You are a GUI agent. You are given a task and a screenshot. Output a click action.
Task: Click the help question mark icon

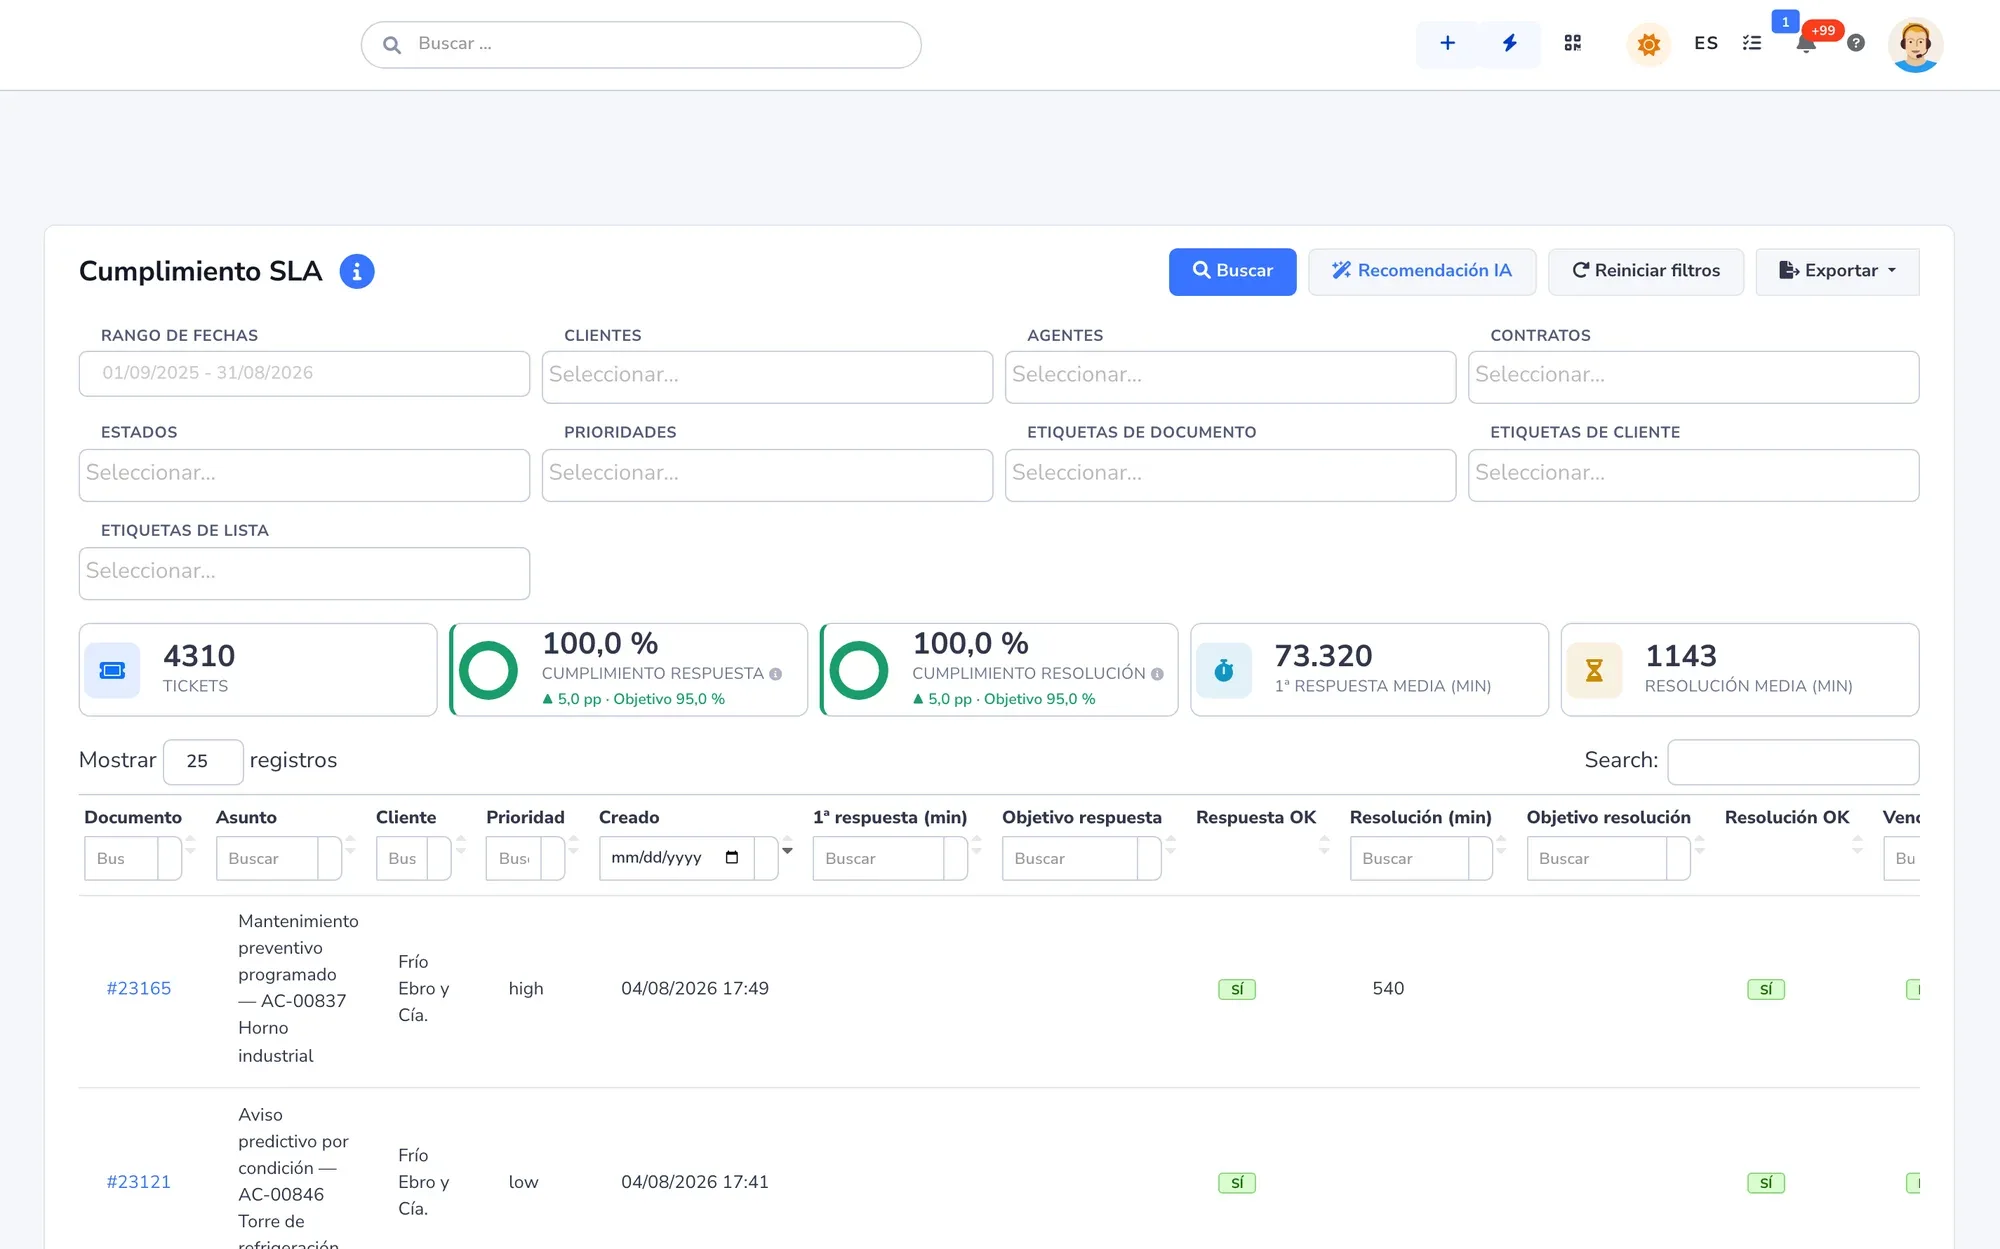click(x=1856, y=44)
